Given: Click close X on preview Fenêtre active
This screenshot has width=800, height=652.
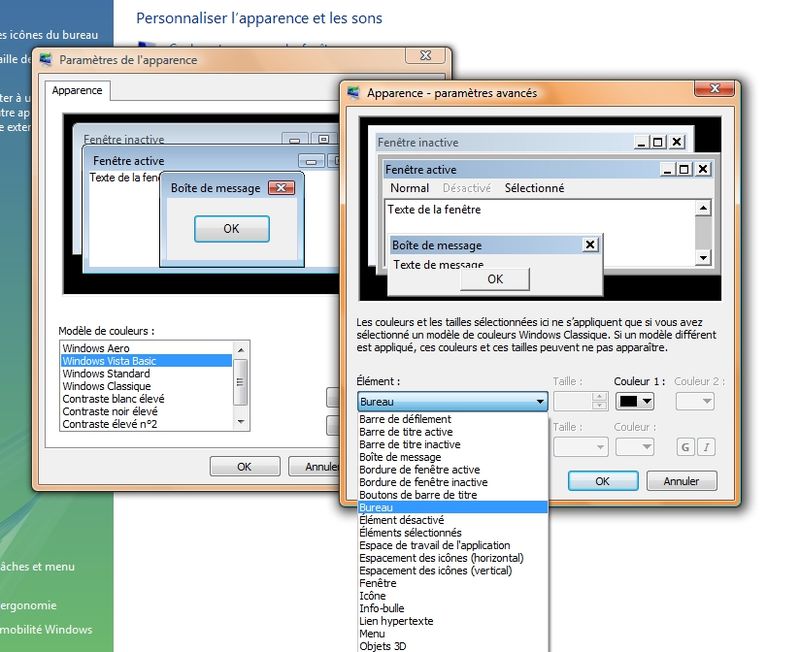Looking at the screenshot, I should click(703, 169).
